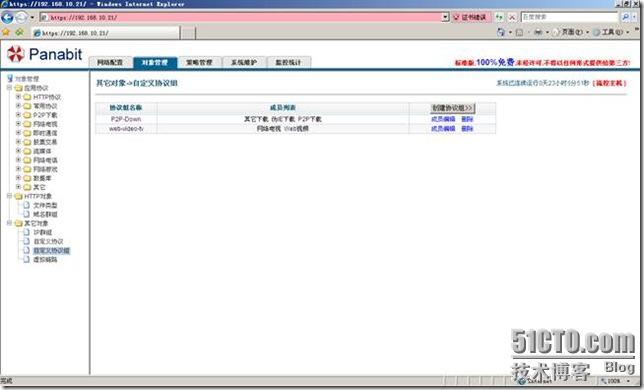This screenshot has height=390, width=644.
Task: Click the web-video-tv group name cell
Action: tap(126, 128)
